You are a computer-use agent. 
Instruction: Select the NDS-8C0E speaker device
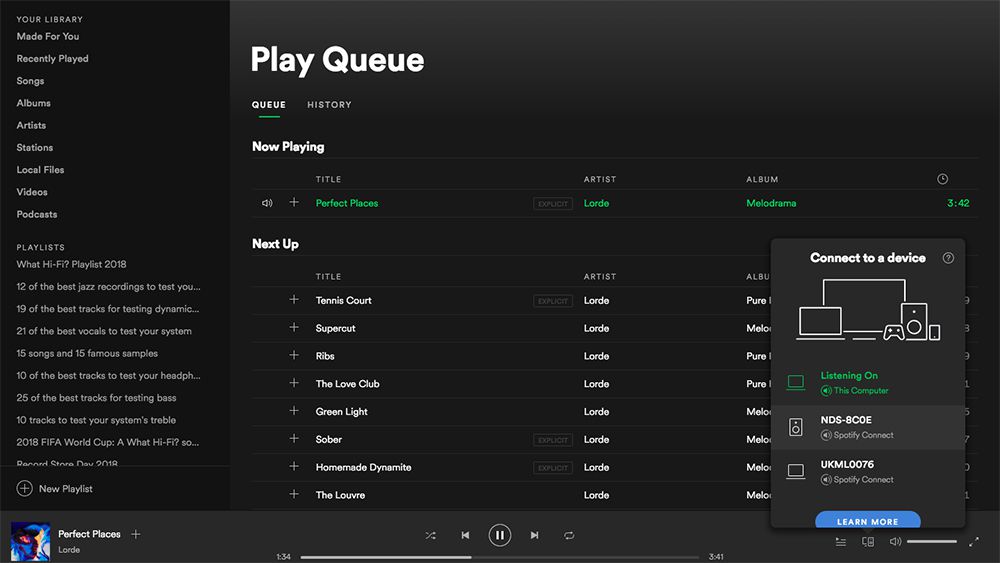[868, 427]
